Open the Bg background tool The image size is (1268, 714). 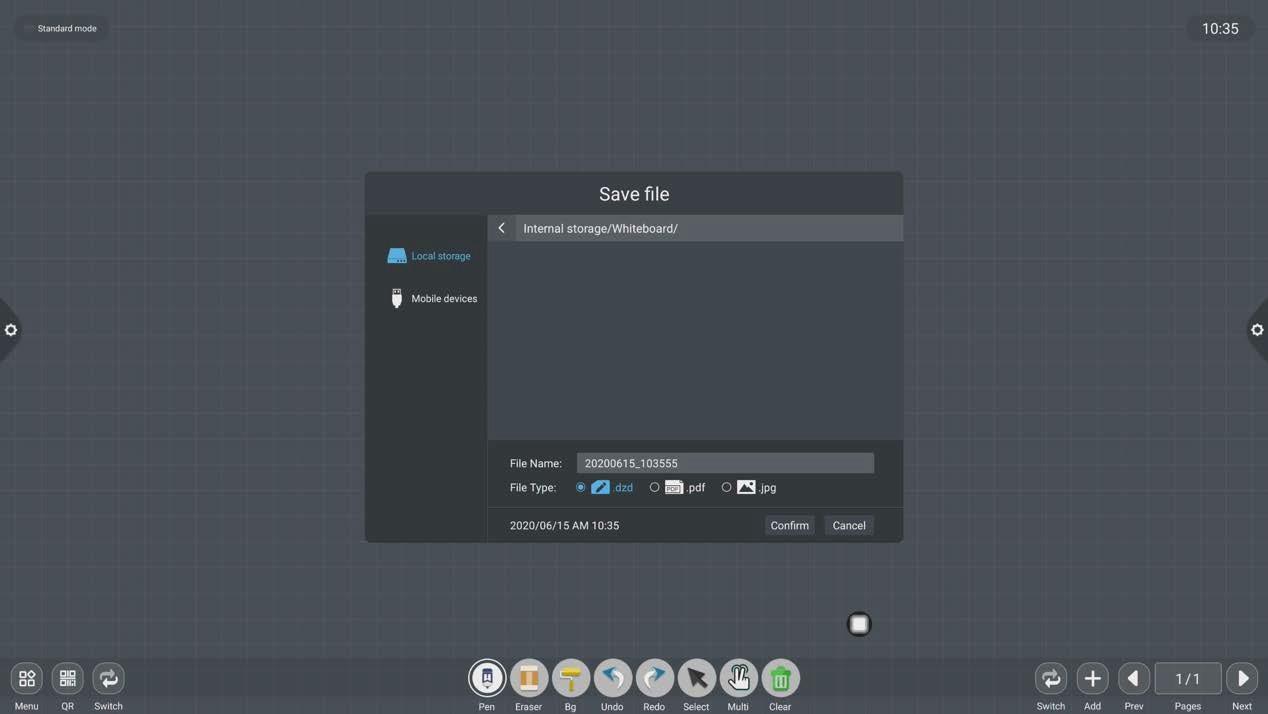[571, 678]
